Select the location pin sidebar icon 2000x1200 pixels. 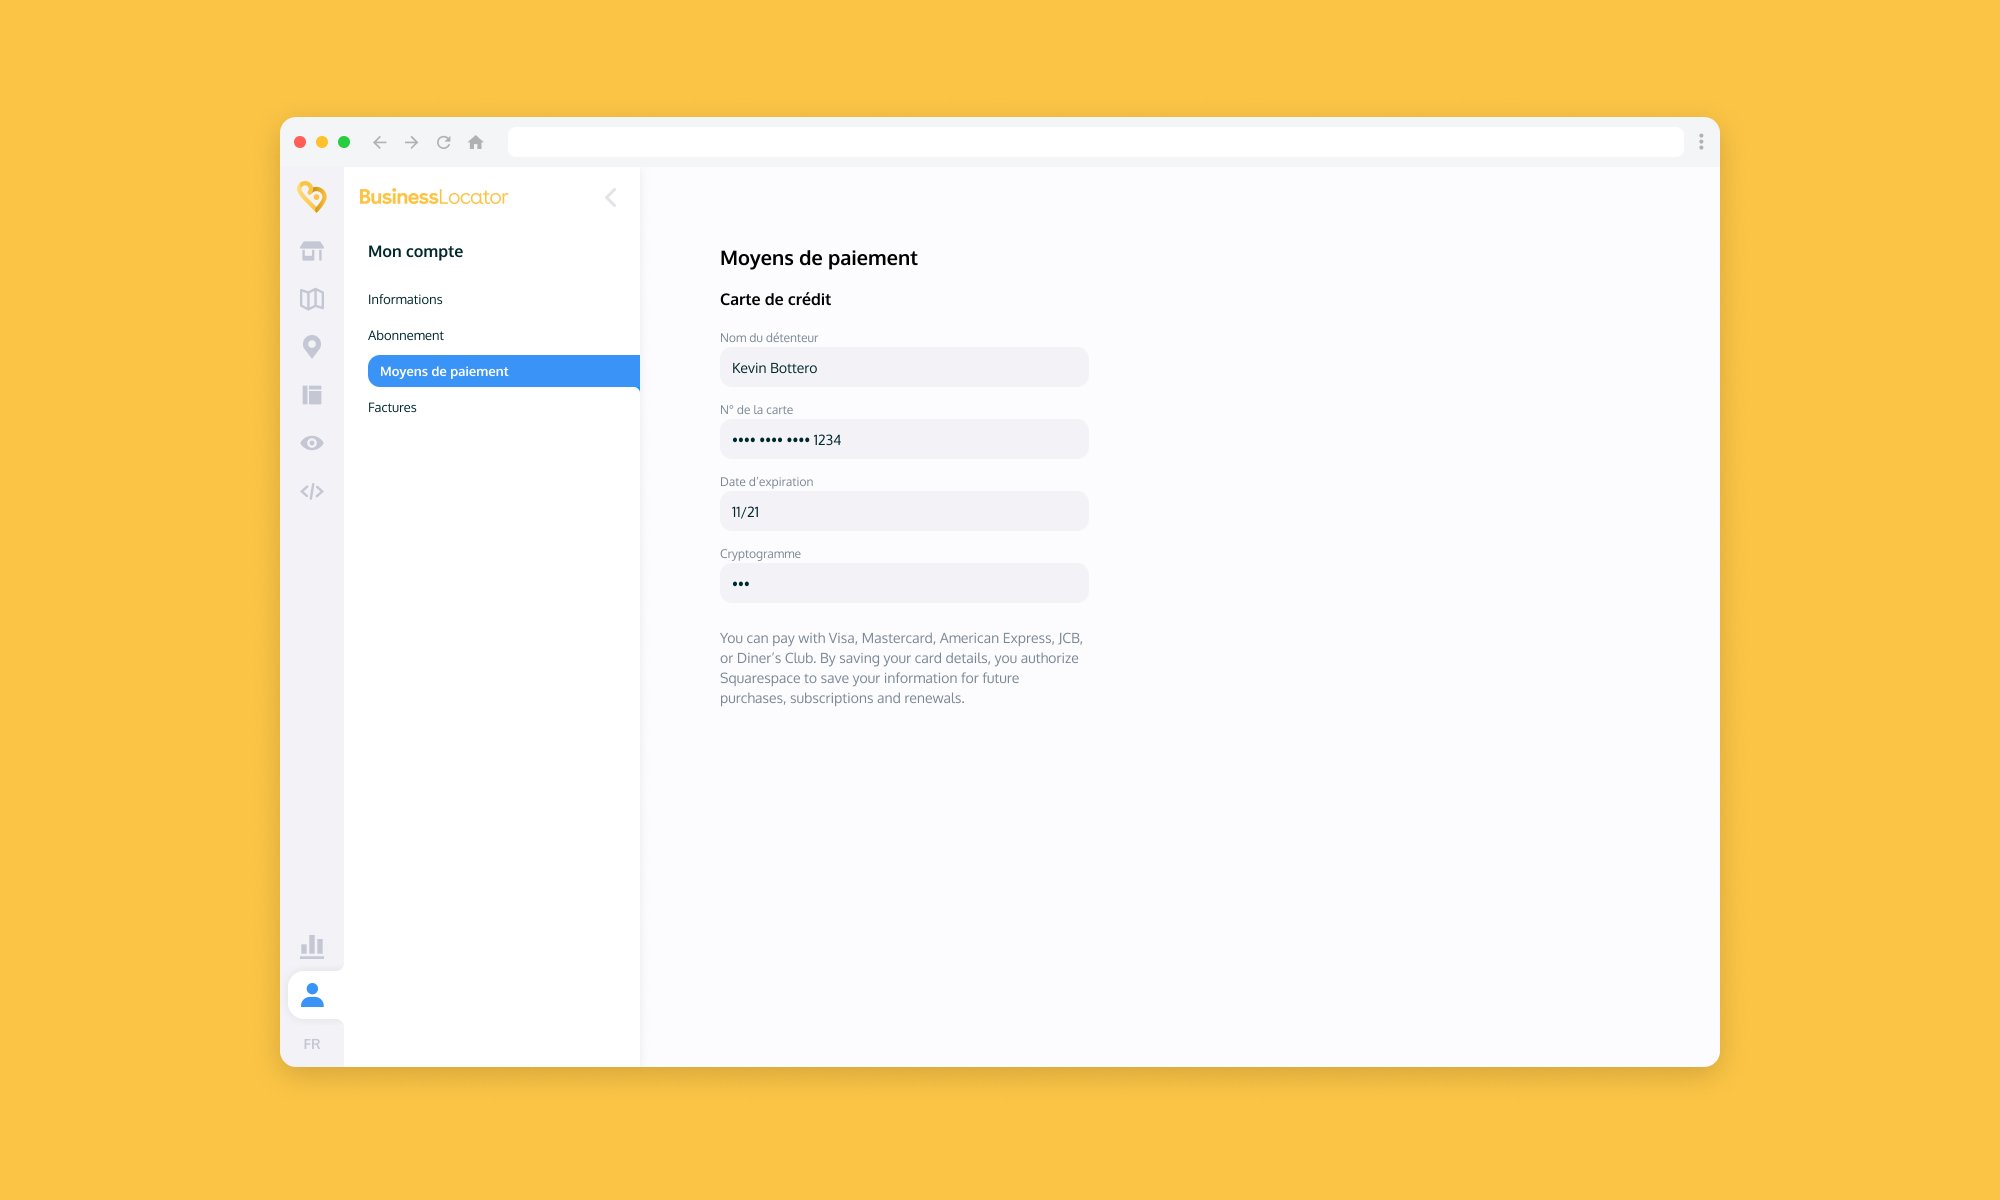pyautogui.click(x=312, y=347)
